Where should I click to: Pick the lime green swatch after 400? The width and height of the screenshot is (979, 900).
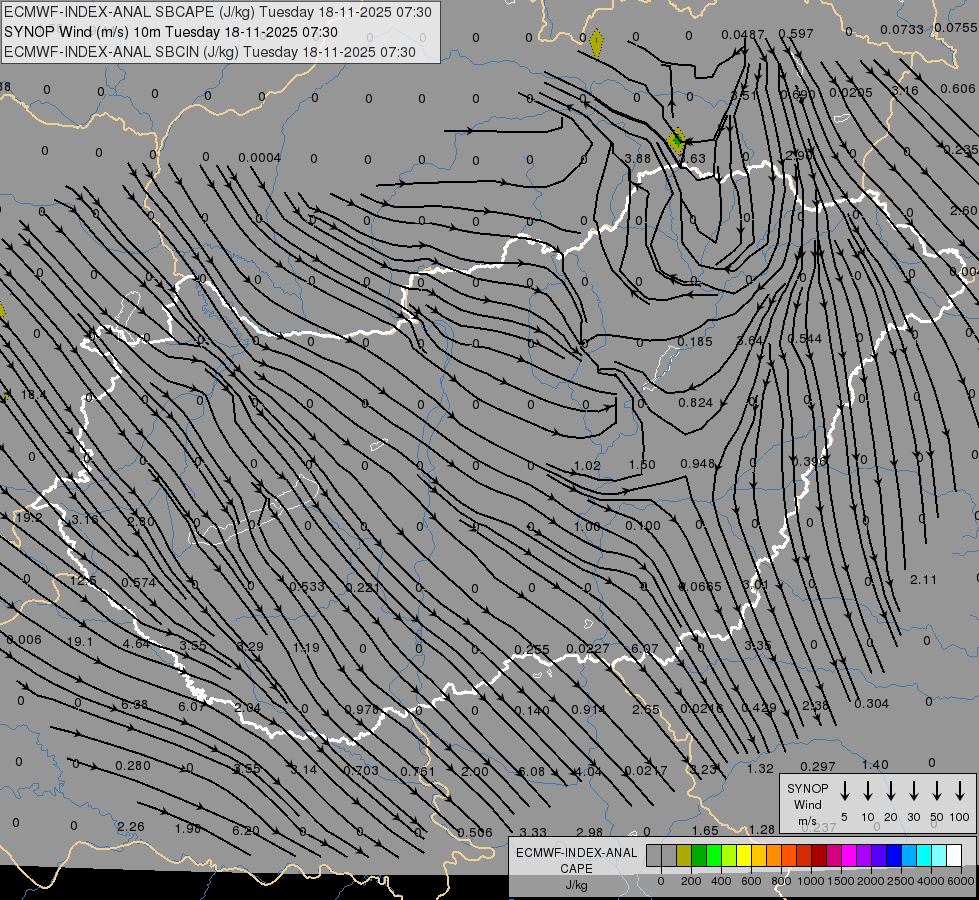729,856
